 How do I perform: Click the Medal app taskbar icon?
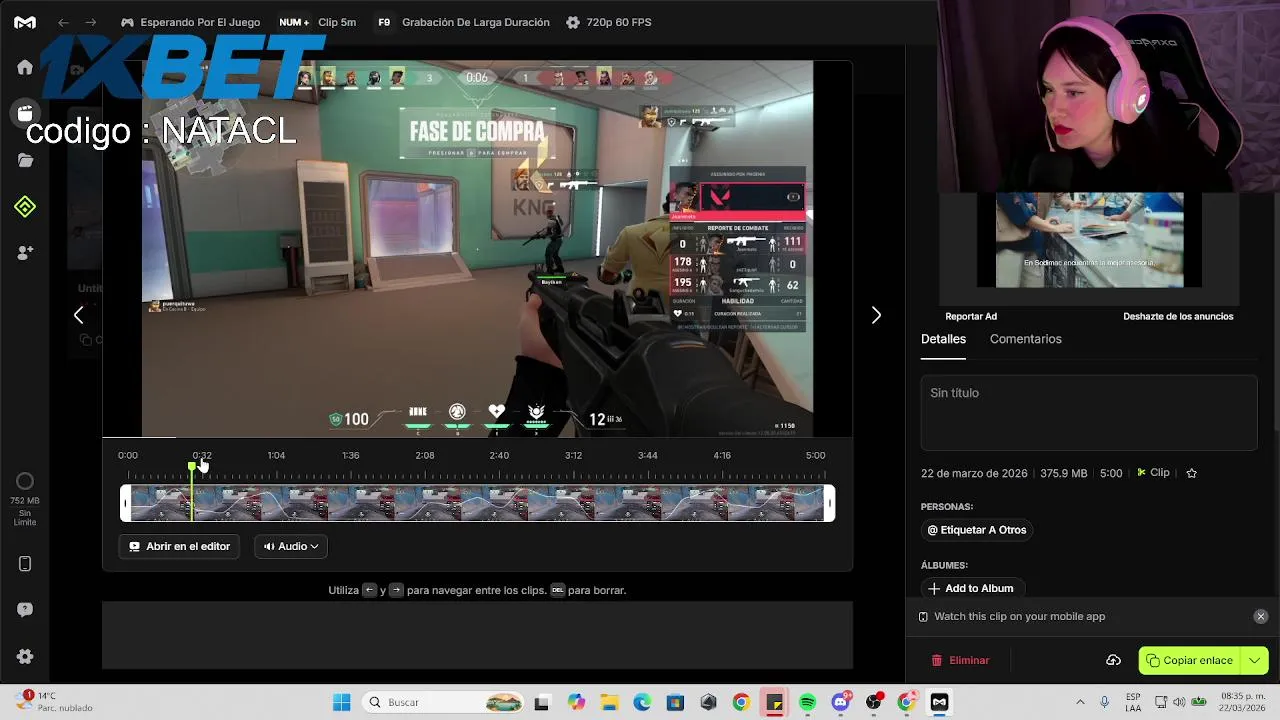coord(939,702)
